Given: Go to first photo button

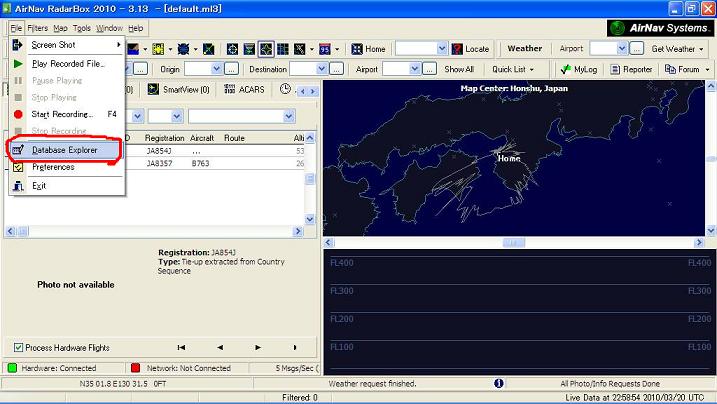Looking at the screenshot, I should coord(182,348).
